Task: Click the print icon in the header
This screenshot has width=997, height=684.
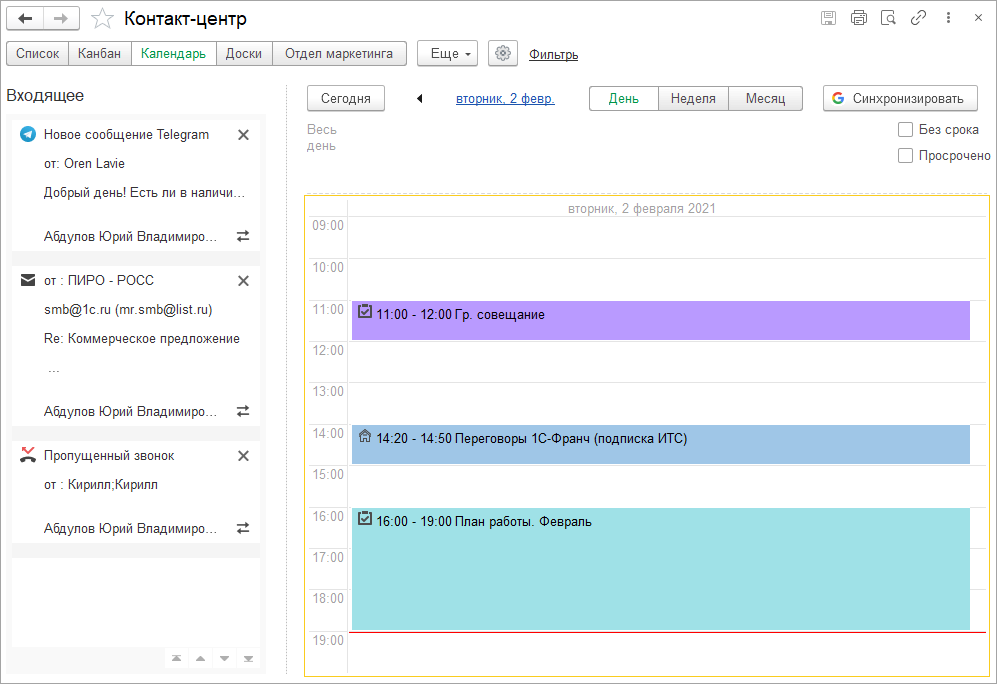Action: click(858, 18)
